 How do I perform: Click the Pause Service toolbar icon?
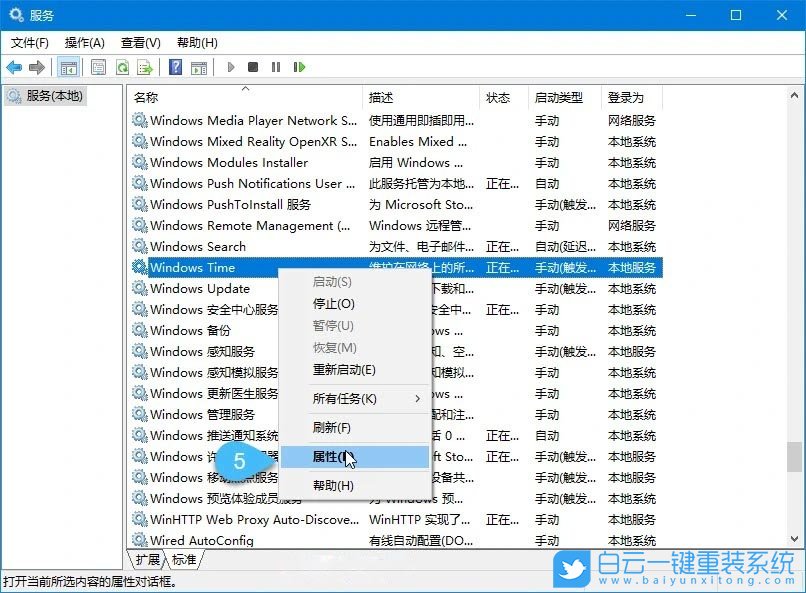click(276, 67)
